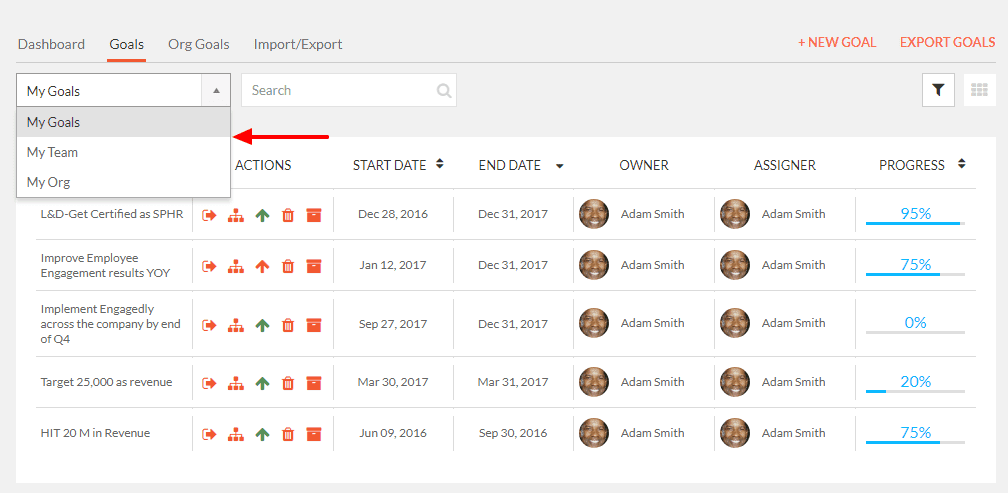This screenshot has width=1008, height=493.
Task: Archive the Target 25,000 as revenue goal
Action: point(314,383)
